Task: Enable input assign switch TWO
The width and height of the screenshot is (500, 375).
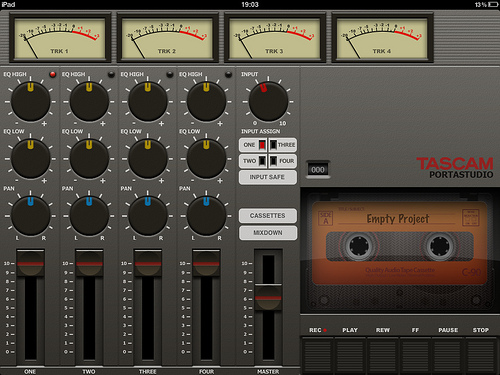Action: click(x=253, y=161)
